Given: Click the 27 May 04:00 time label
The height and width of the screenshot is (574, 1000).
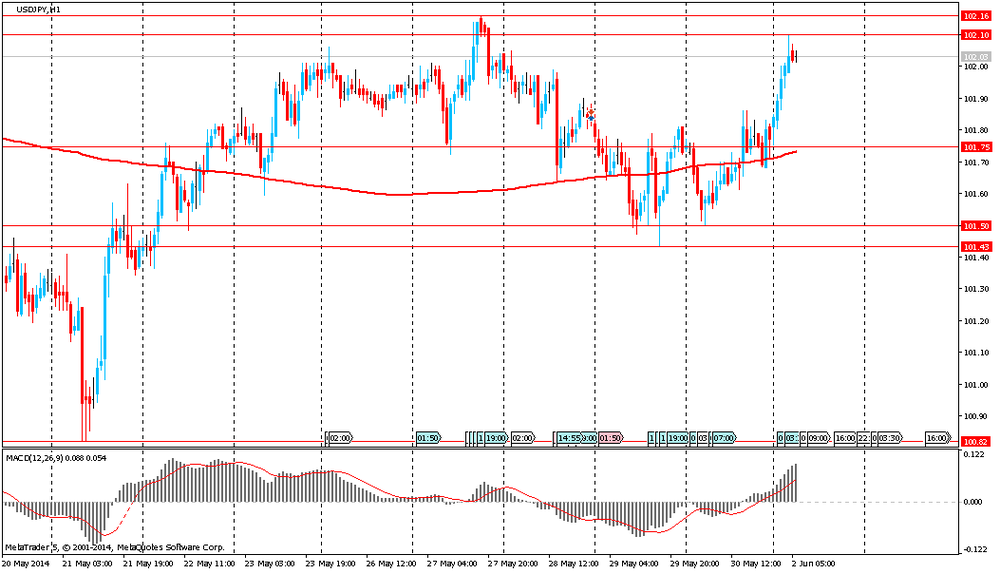Looking at the screenshot, I should pos(452,564).
